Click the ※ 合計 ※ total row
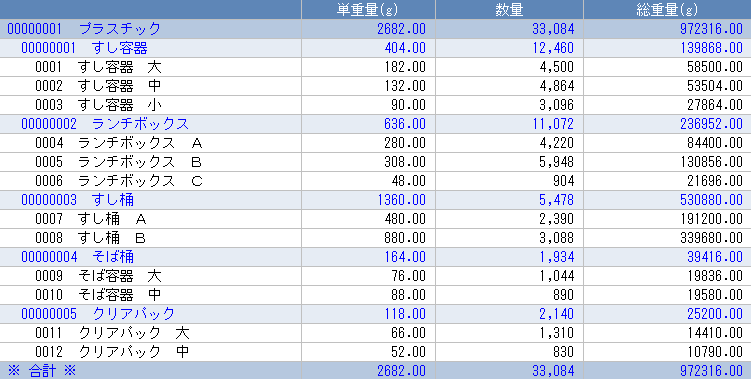 pos(376,370)
